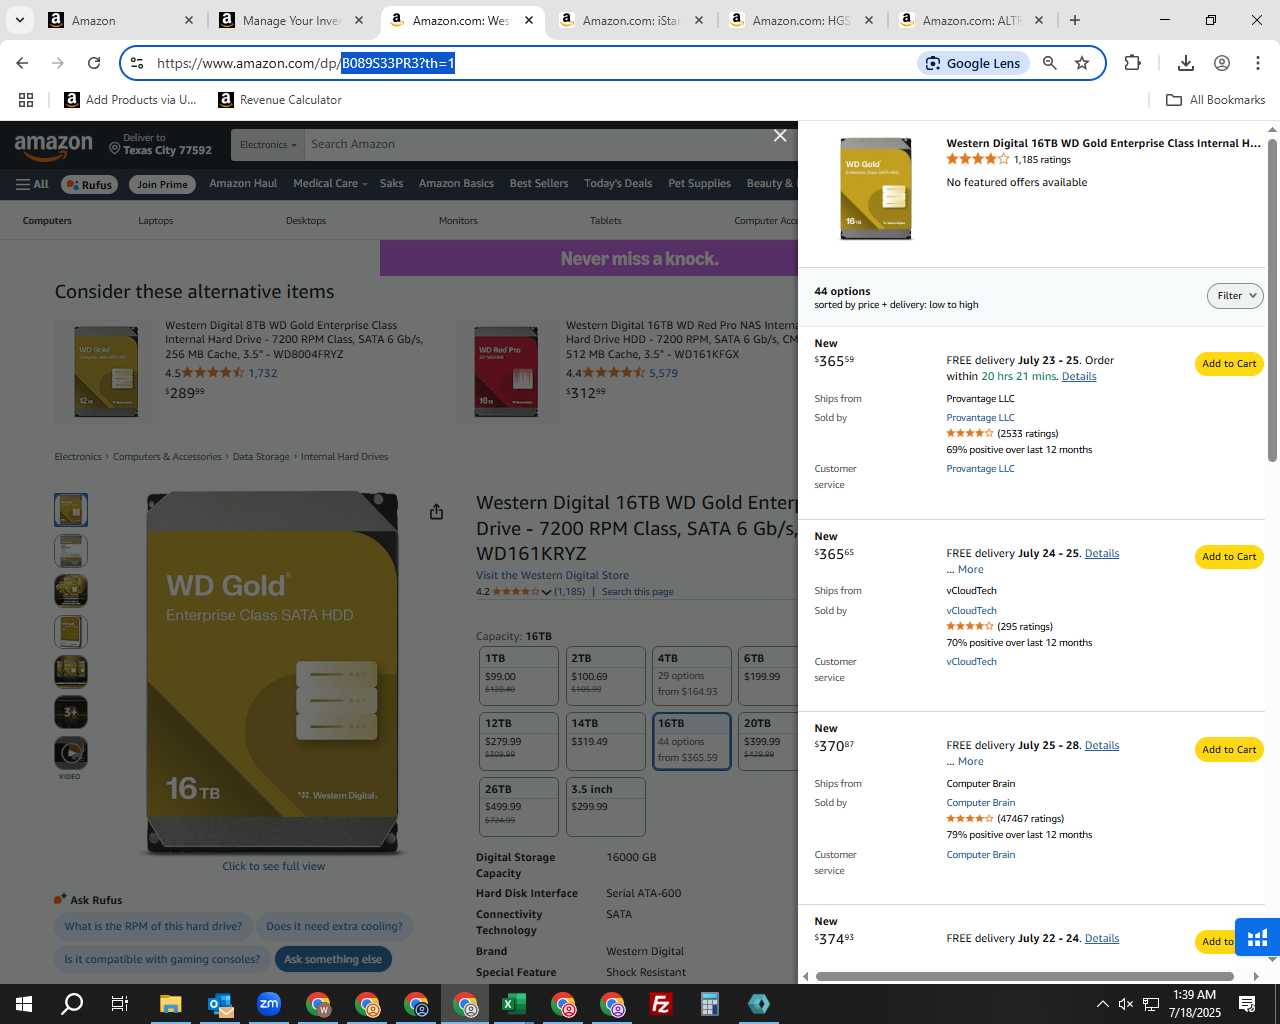Select the 12TB capacity option
Image resolution: width=1280 pixels, height=1024 pixels.
pos(519,742)
